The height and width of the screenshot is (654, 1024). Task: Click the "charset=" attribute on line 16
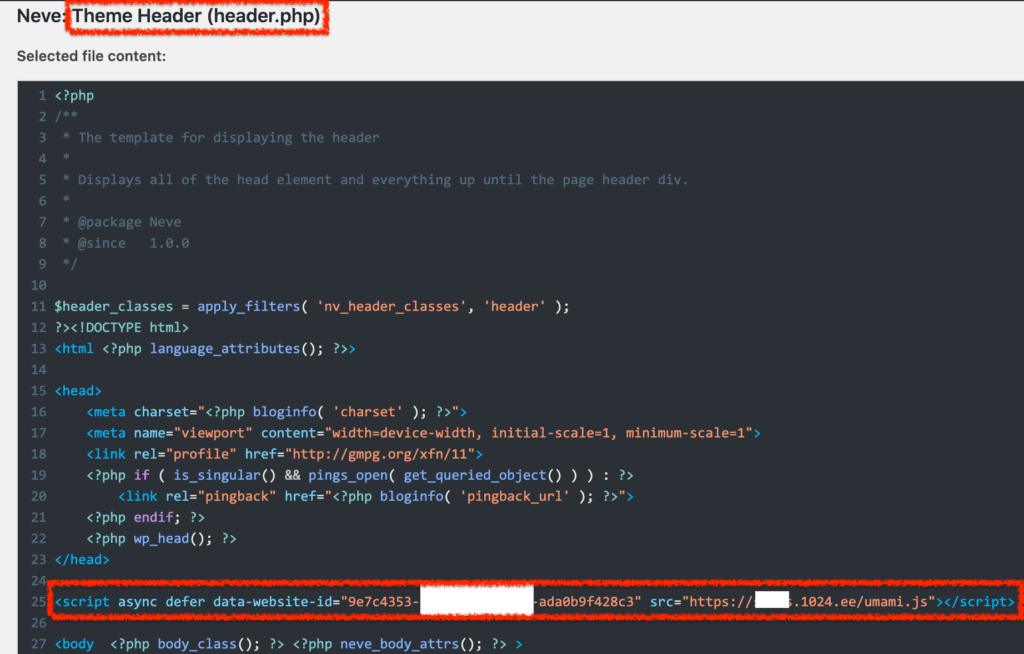point(165,412)
